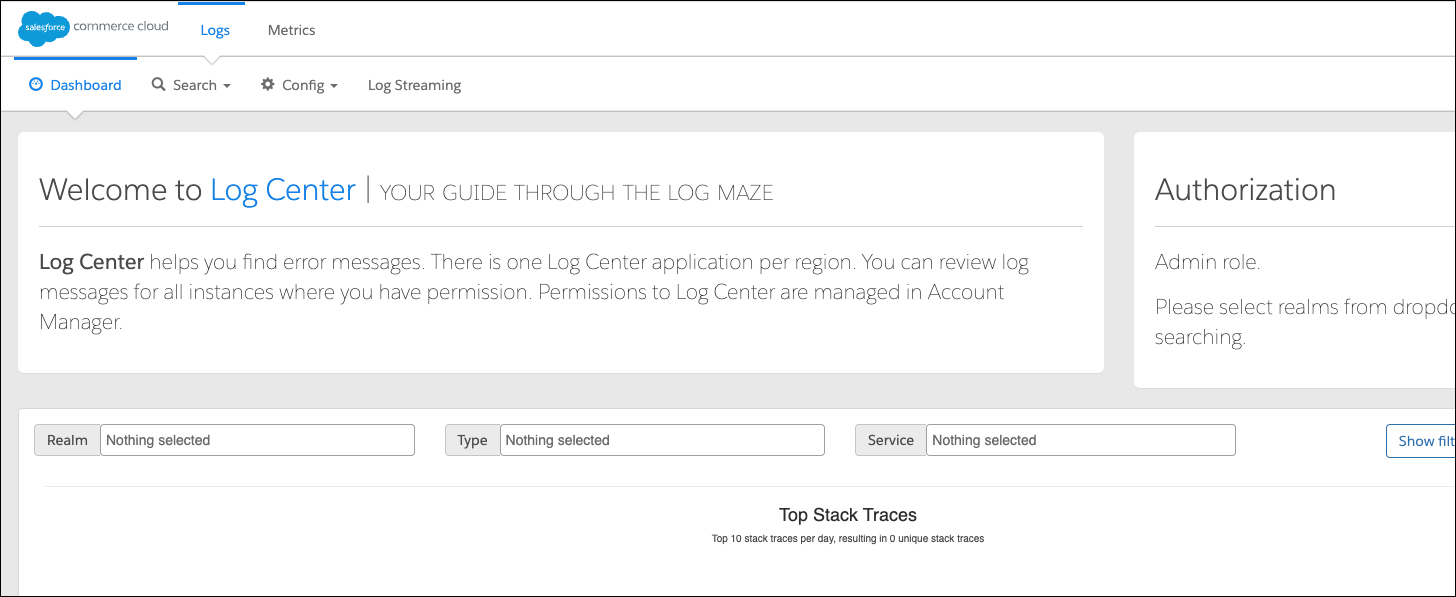Click the grey Realm label

pyautogui.click(x=67, y=440)
